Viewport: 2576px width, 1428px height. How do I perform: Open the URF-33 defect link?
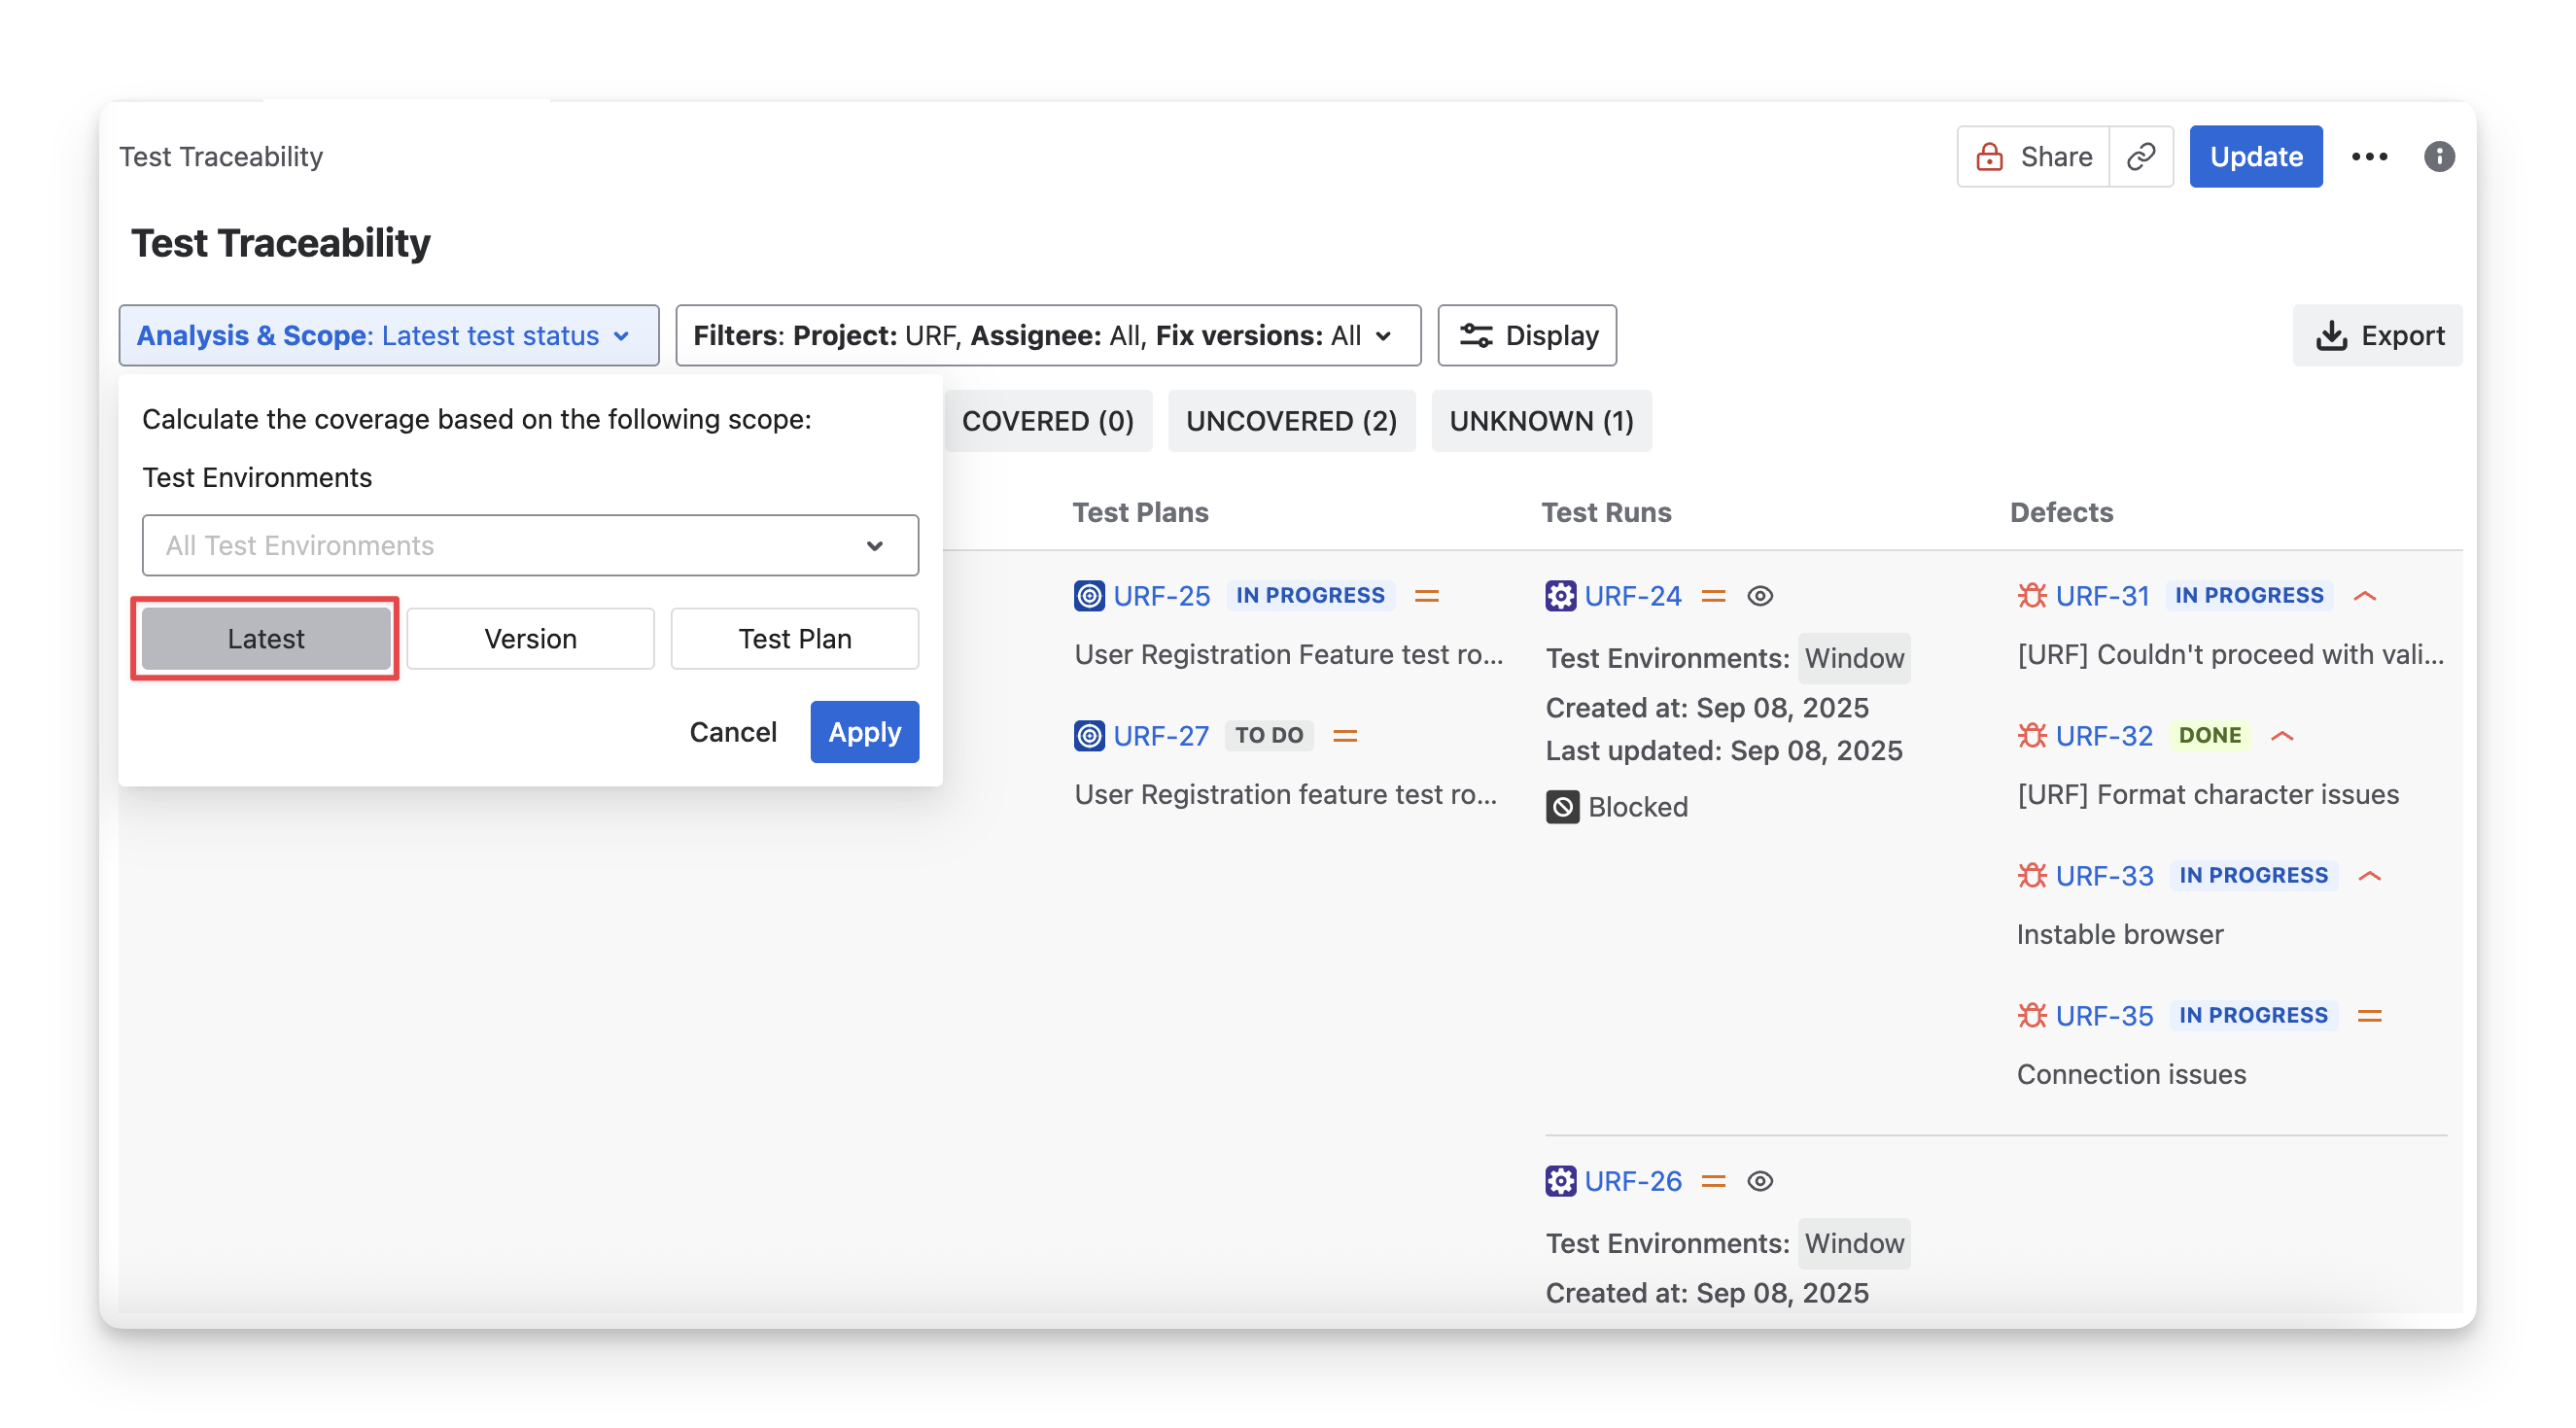(x=2104, y=876)
